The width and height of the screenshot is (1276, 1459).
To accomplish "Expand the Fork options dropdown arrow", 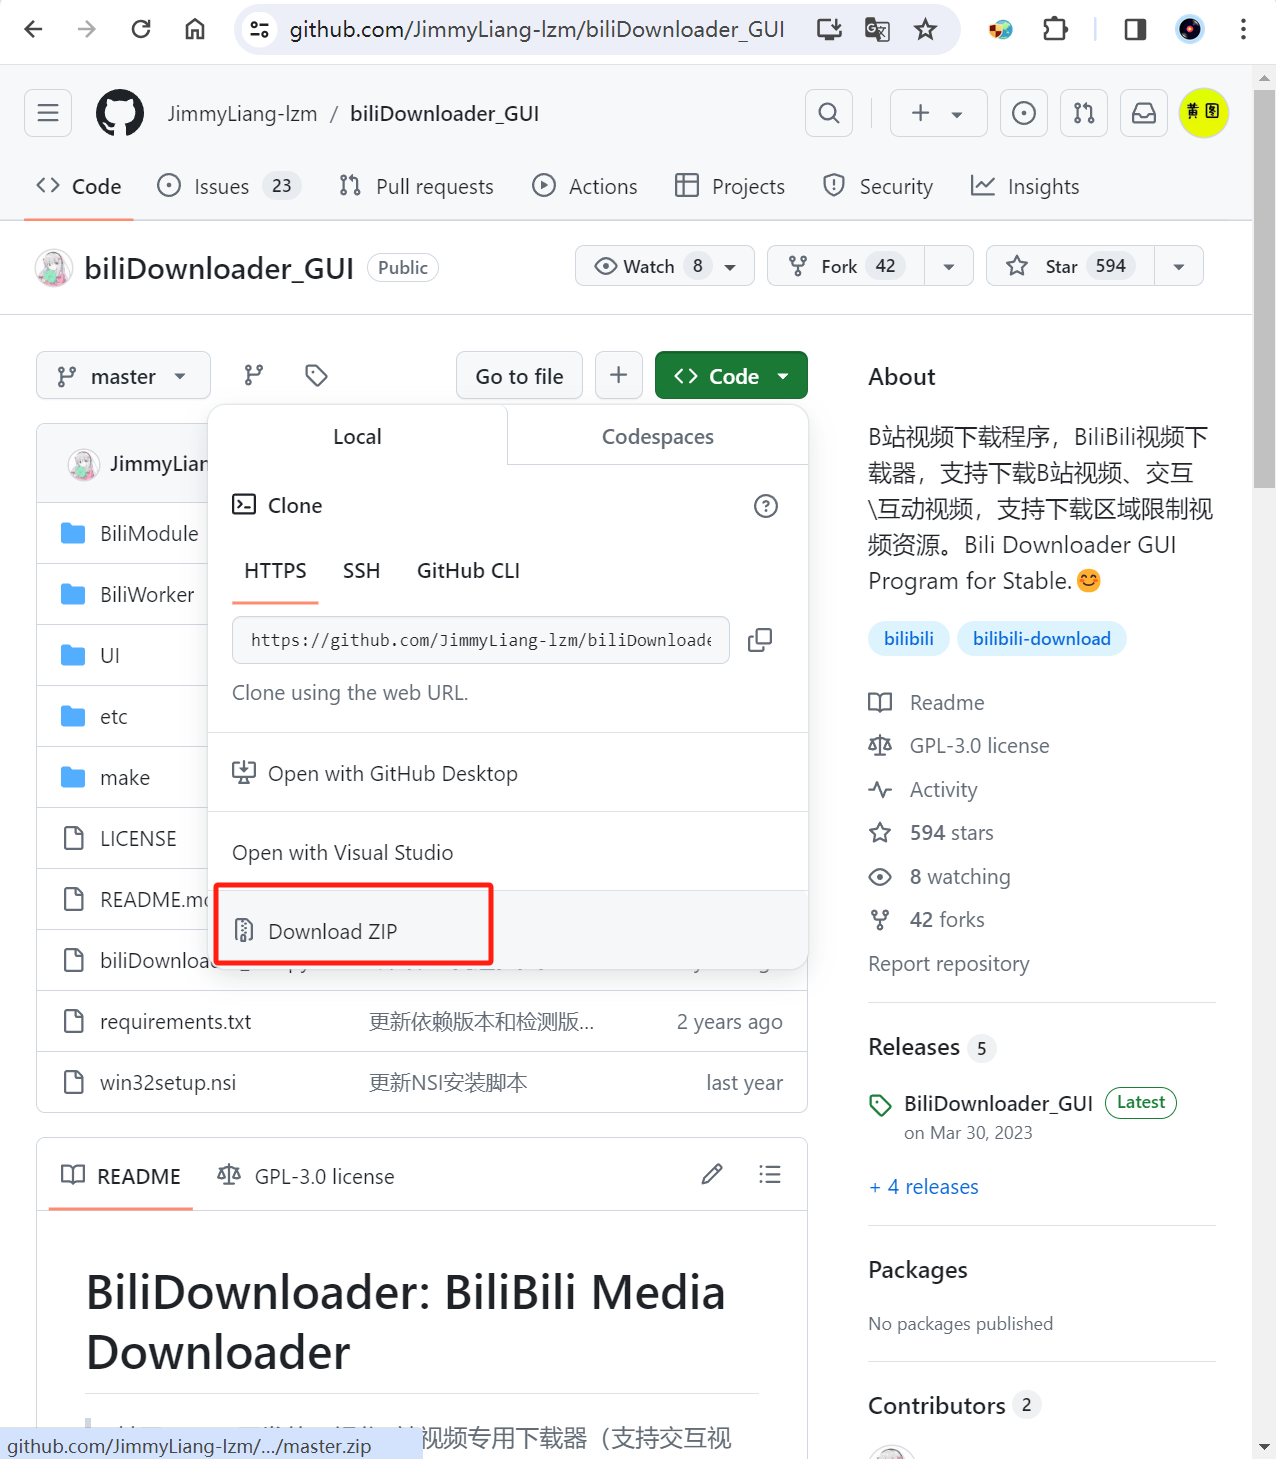I will [949, 266].
